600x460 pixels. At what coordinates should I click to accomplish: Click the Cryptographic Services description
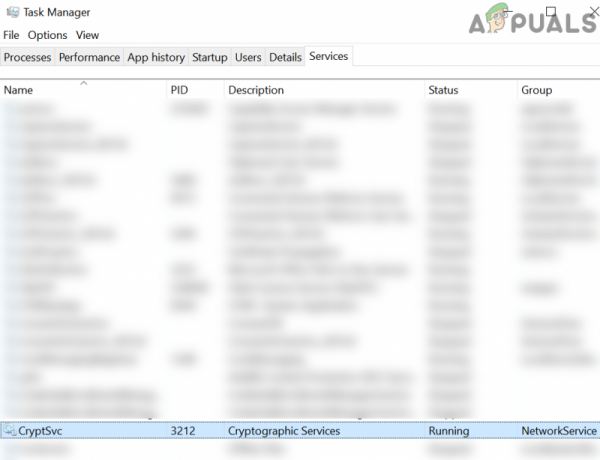click(x=284, y=431)
